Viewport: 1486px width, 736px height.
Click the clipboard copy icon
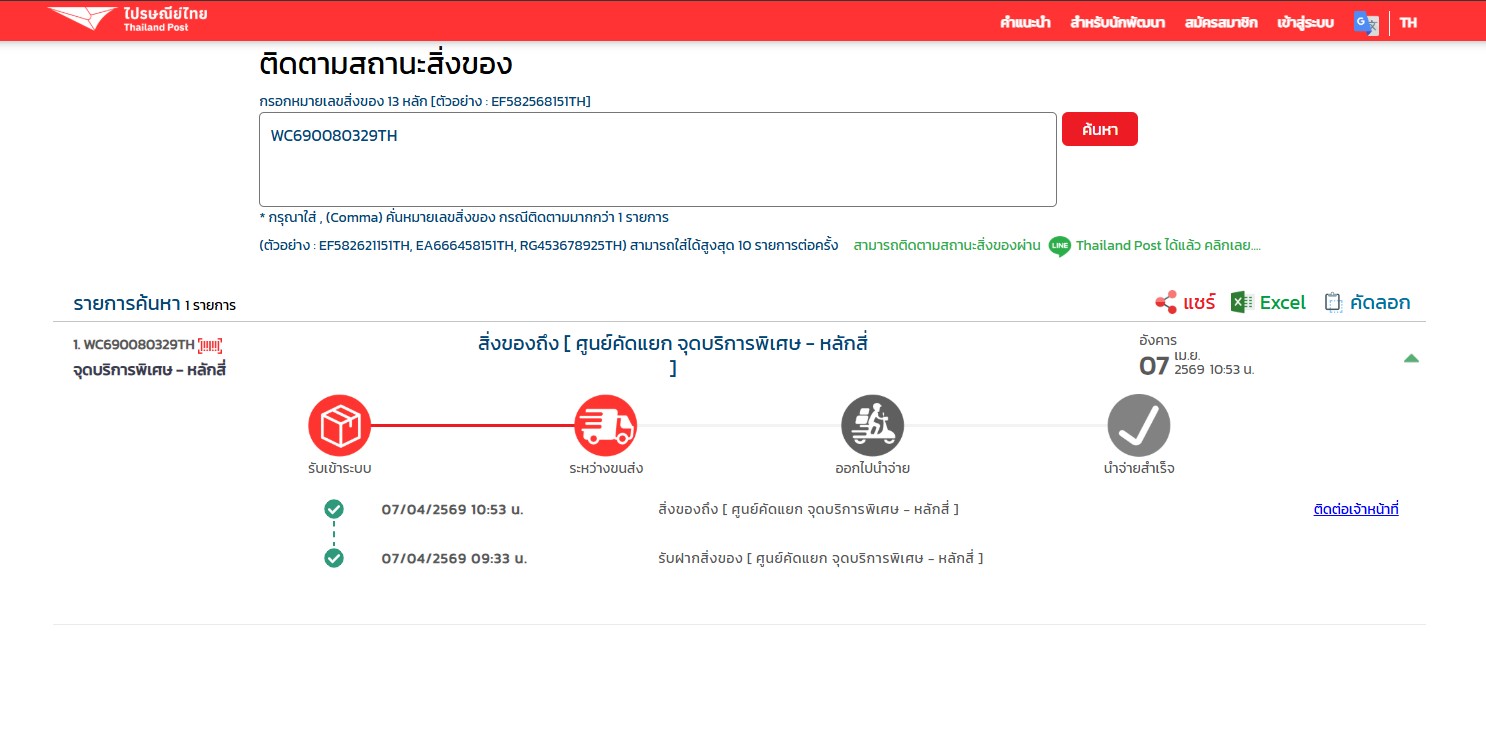pos(1333,302)
